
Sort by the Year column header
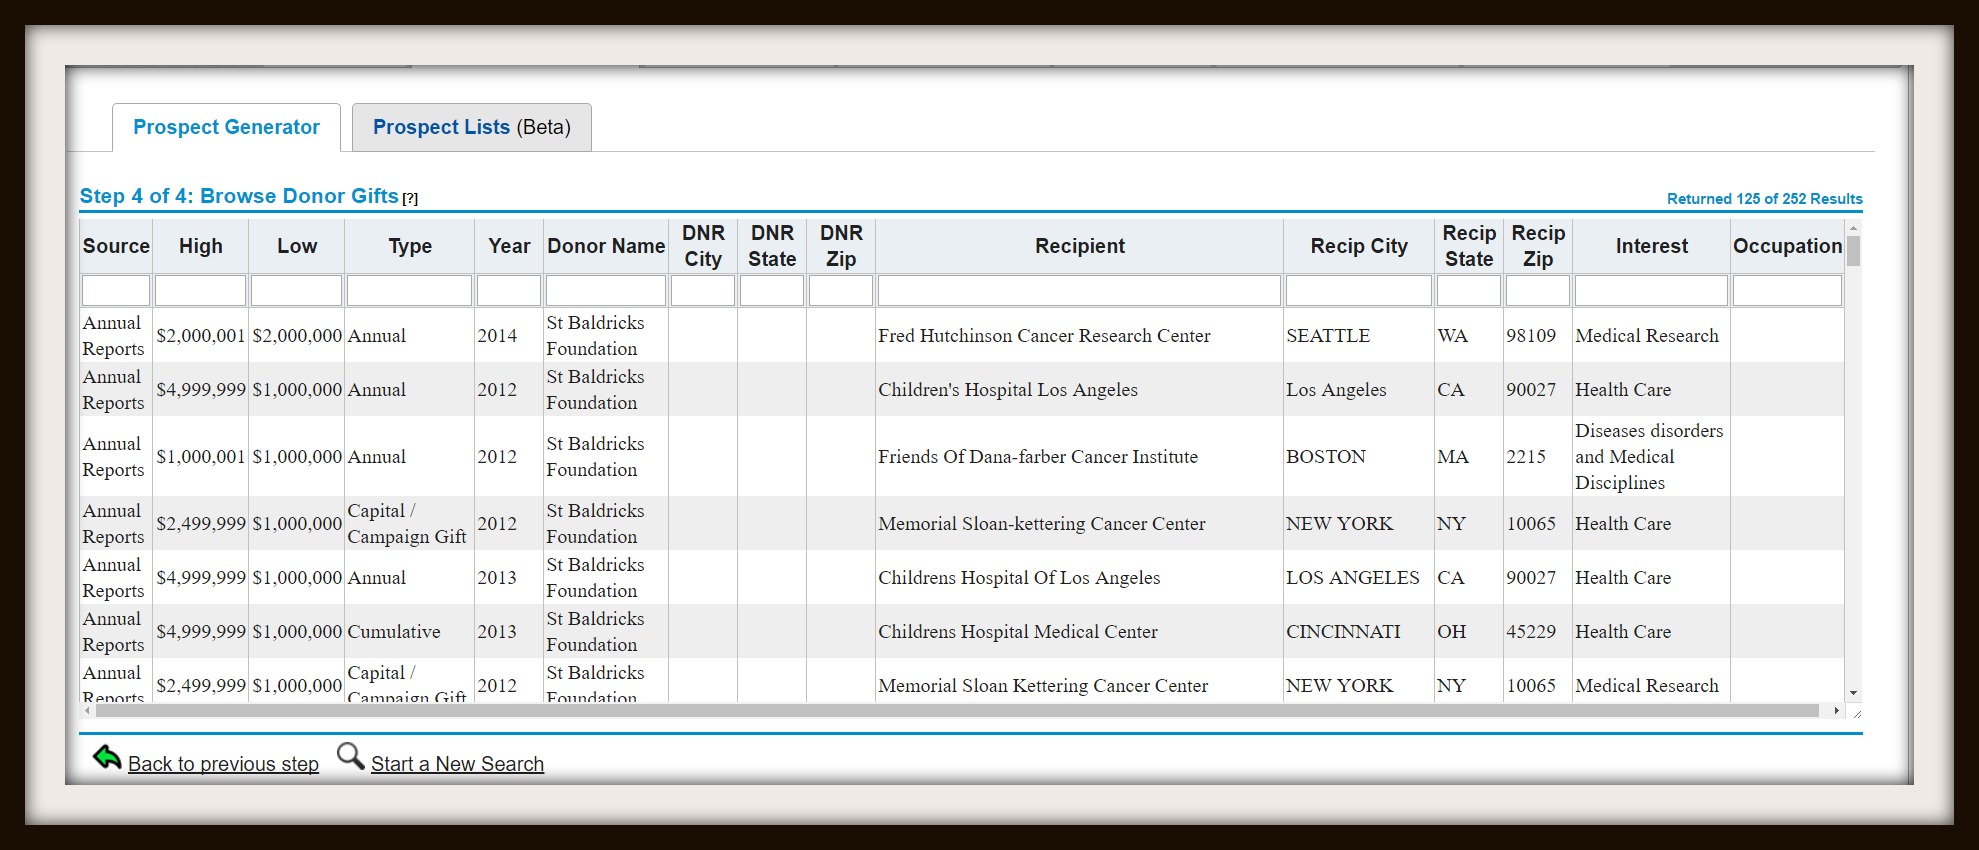(509, 246)
